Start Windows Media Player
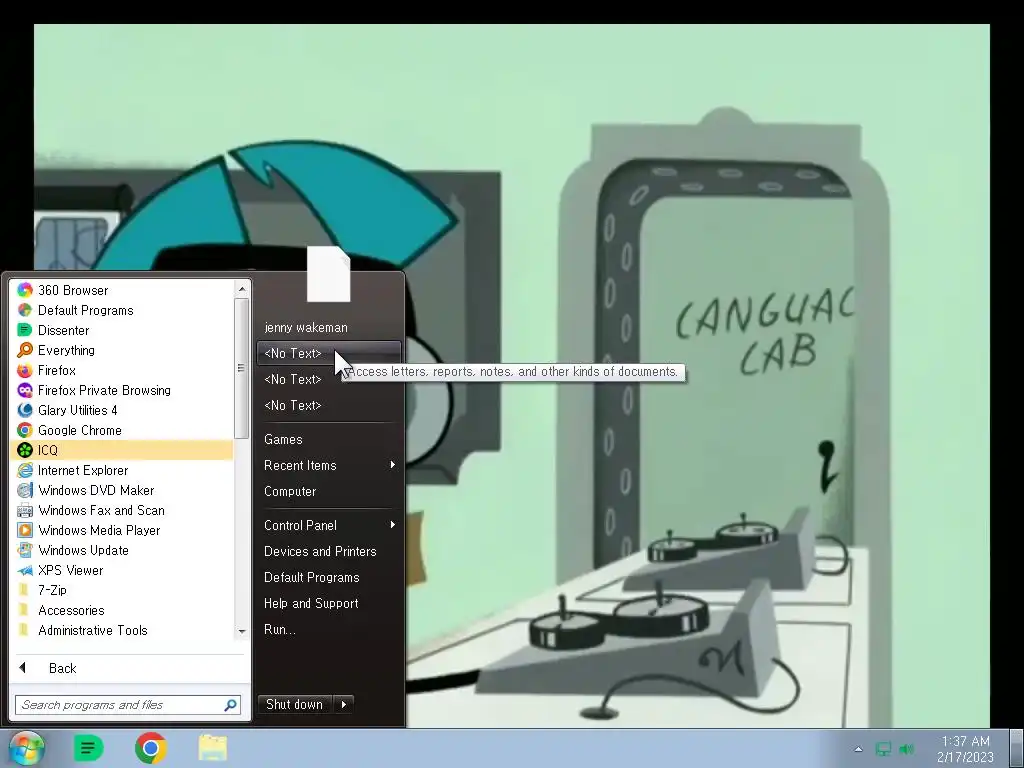The width and height of the screenshot is (1024, 768). coord(122,530)
